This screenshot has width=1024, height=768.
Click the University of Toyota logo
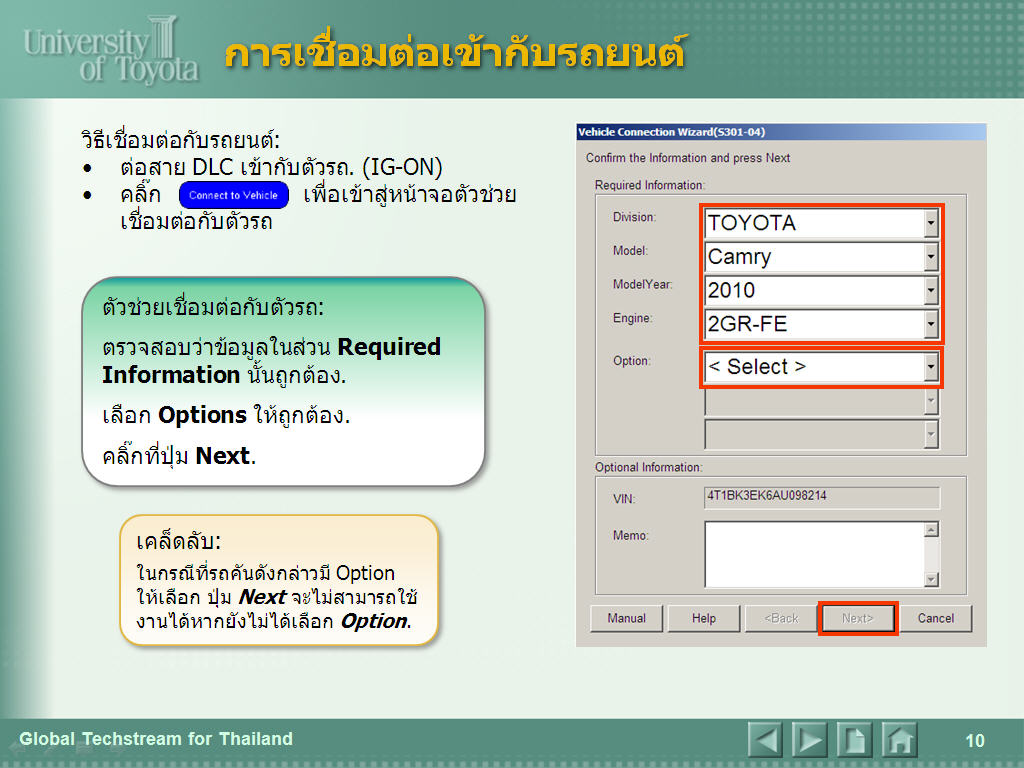point(111,51)
